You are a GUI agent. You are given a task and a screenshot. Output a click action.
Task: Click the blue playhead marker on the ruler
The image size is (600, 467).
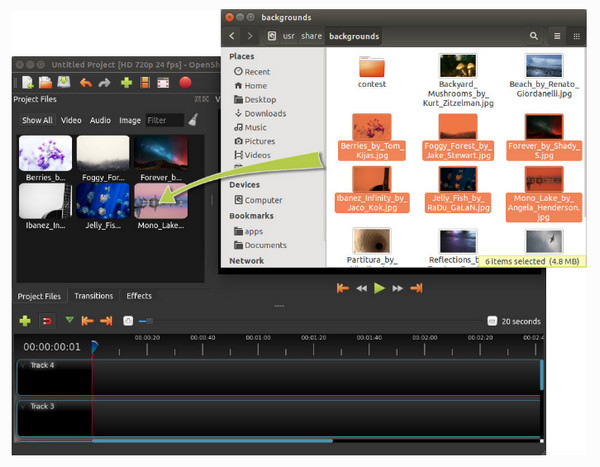tap(94, 347)
